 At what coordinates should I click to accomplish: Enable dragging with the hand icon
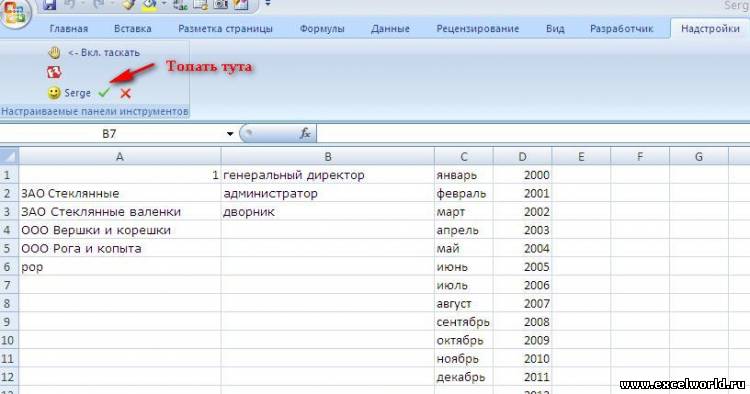click(x=54, y=53)
